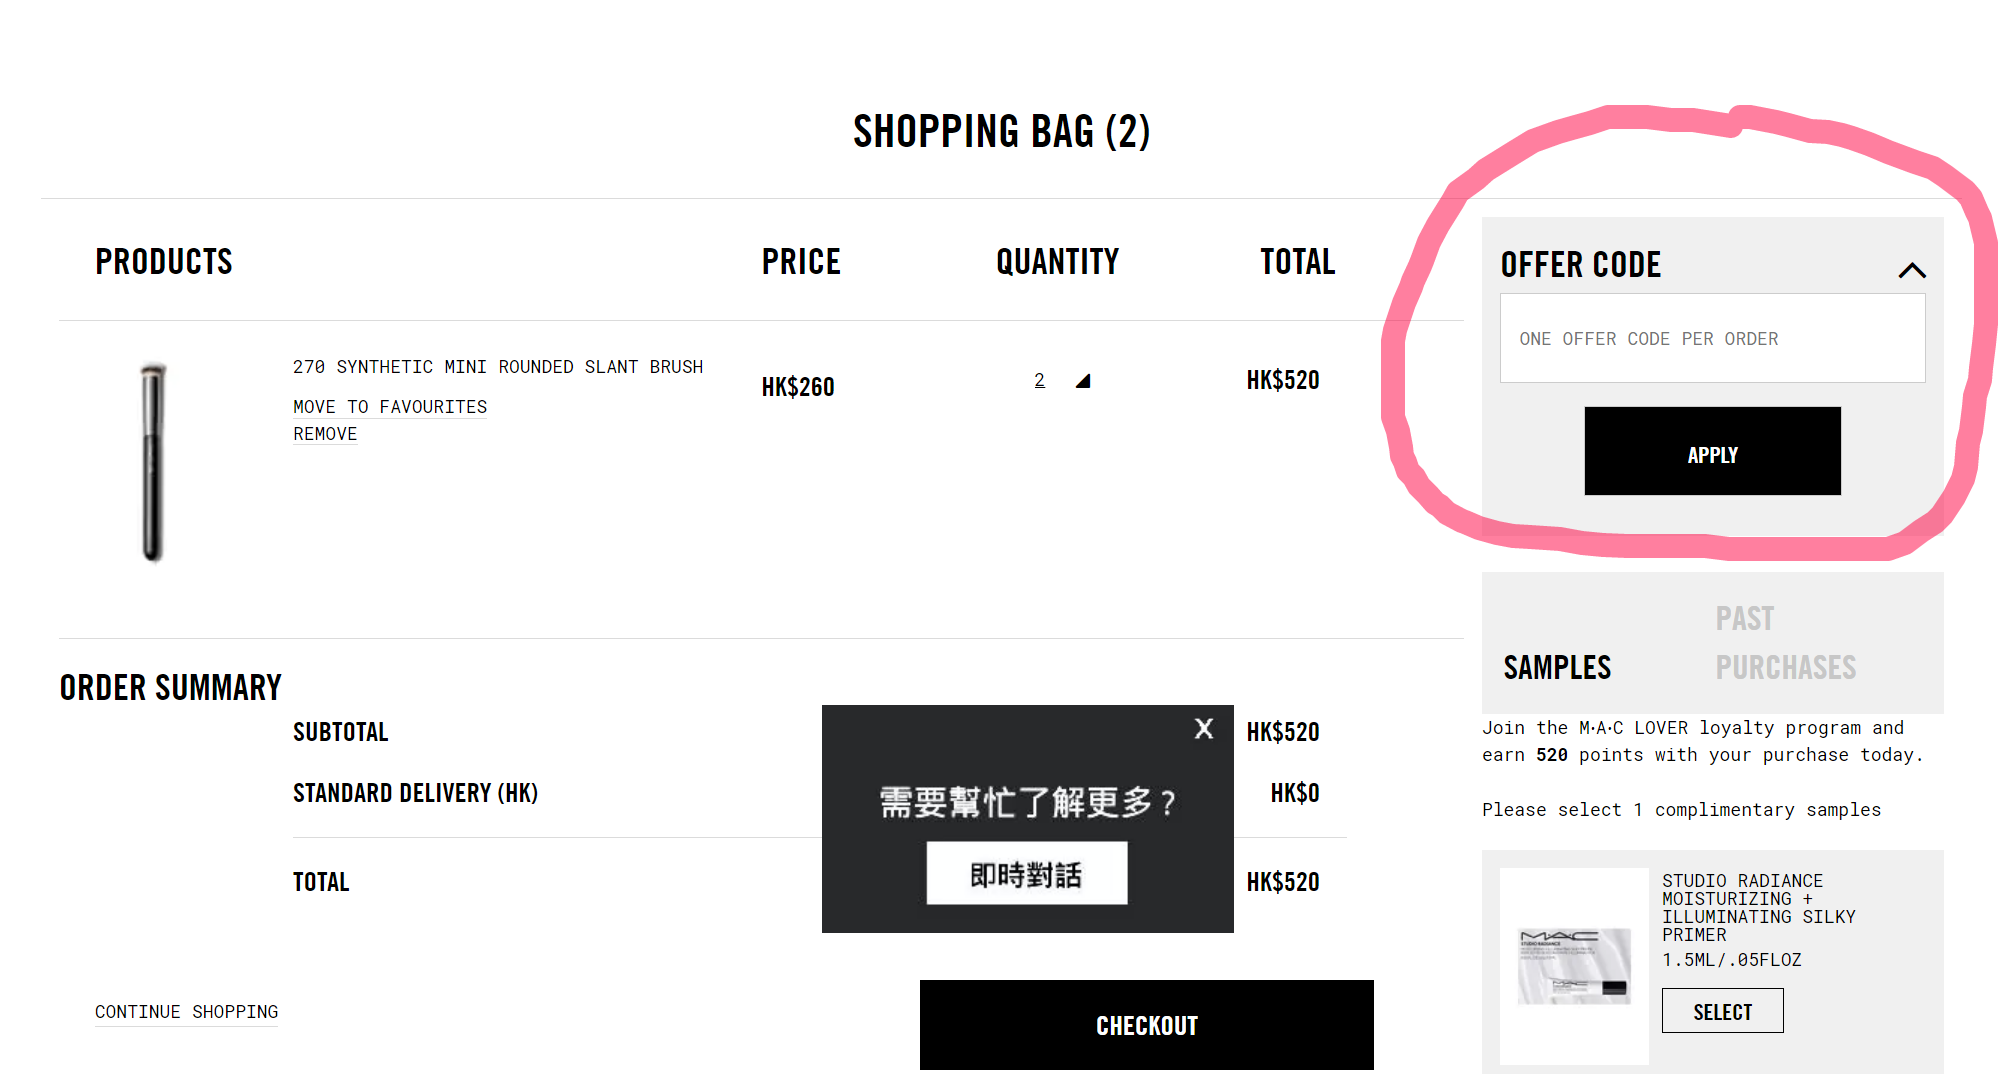Click the Standard Delivery row
This screenshot has height=1074, width=2010.
[415, 792]
